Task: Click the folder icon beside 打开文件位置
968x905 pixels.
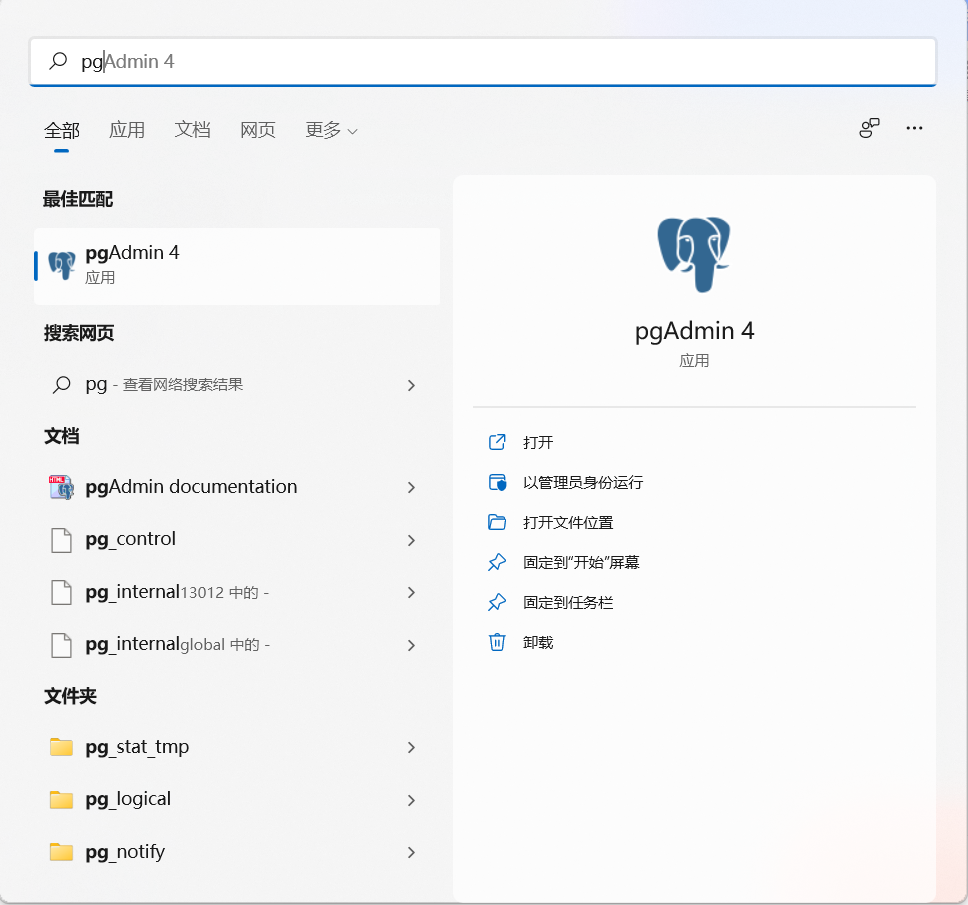Action: (x=497, y=522)
